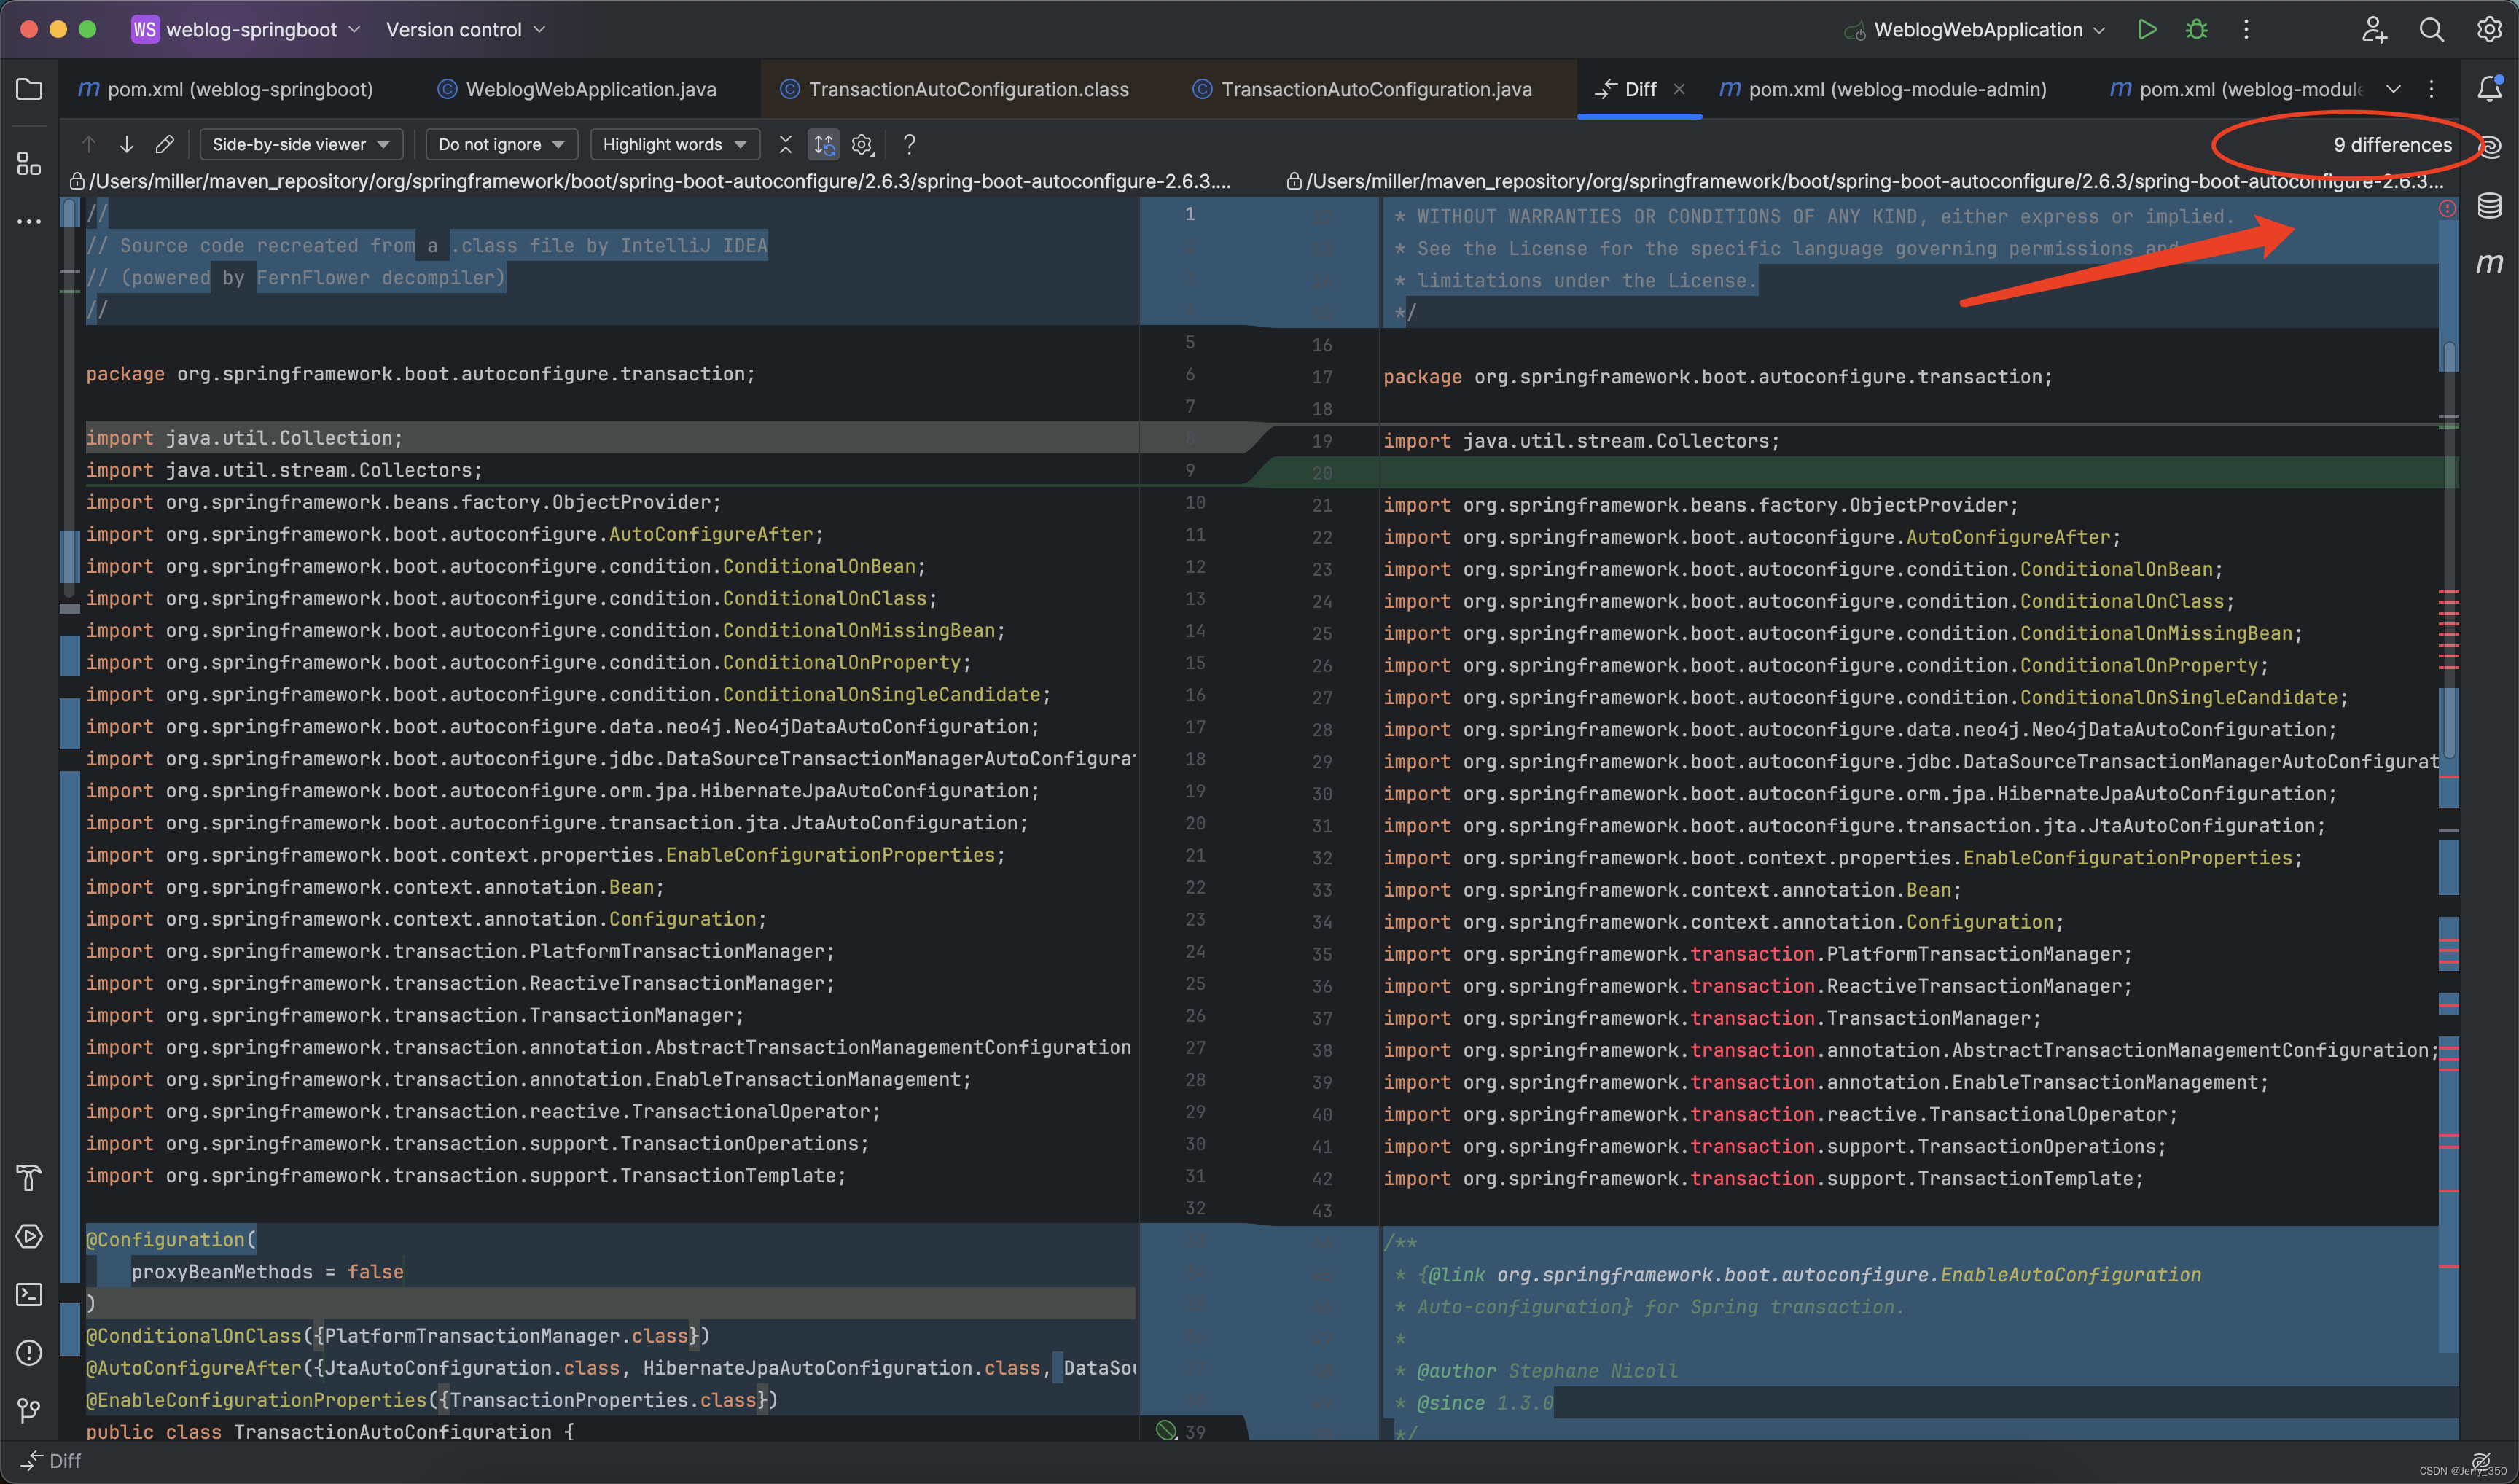Open diff help question mark
2519x1484 pixels.
click(909, 144)
